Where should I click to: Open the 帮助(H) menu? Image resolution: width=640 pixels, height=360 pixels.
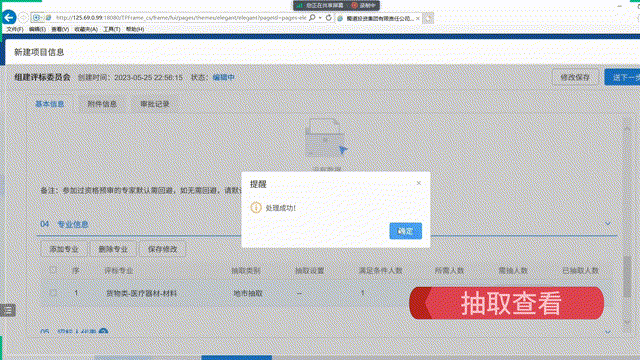click(x=135, y=29)
